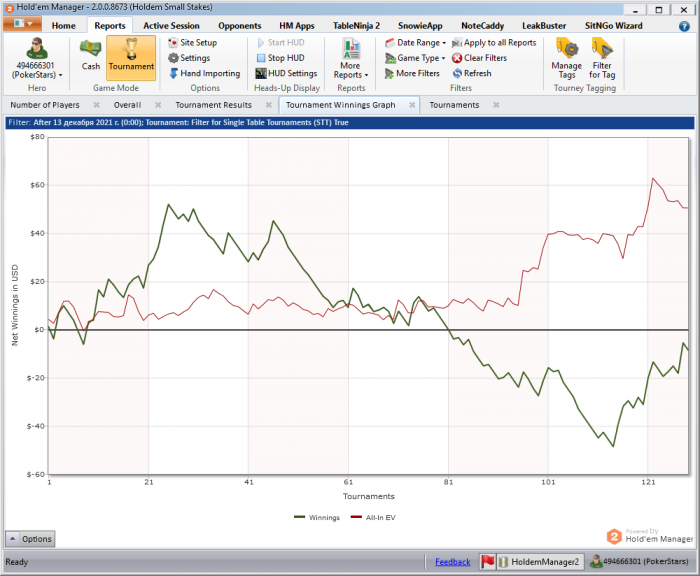The height and width of the screenshot is (576, 700).
Task: Open HUD Settings
Action: pyautogui.click(x=260, y=73)
